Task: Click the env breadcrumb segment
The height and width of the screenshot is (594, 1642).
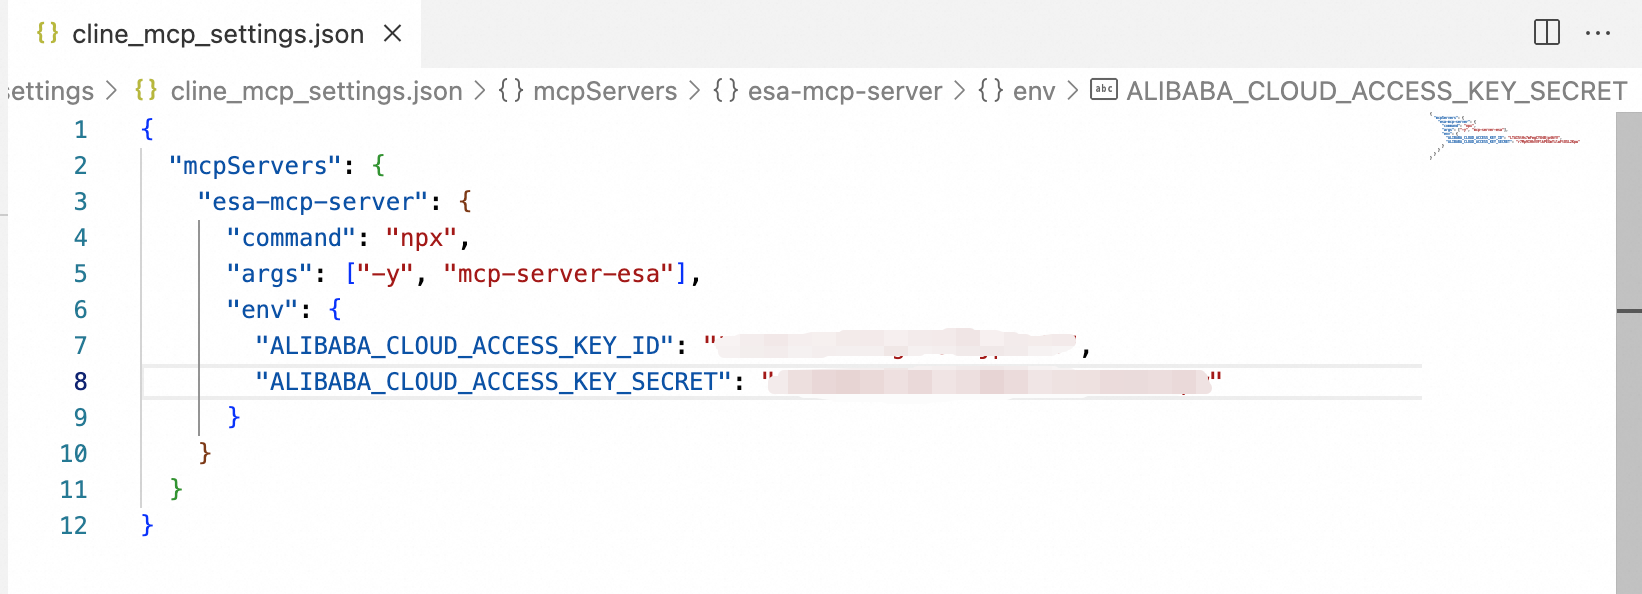Action: pos(1033,91)
